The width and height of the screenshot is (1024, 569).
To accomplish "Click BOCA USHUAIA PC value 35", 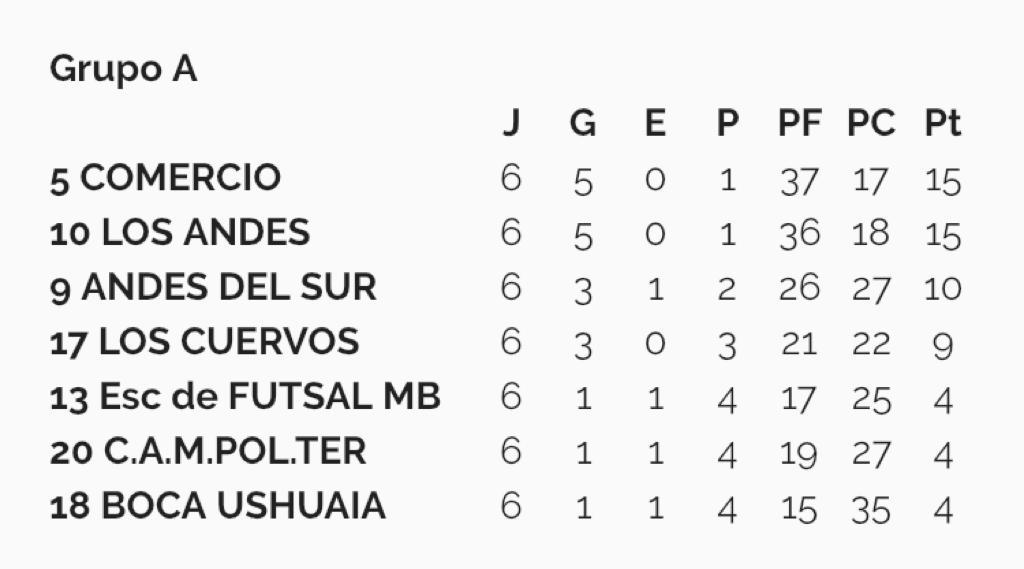I will (871, 510).
